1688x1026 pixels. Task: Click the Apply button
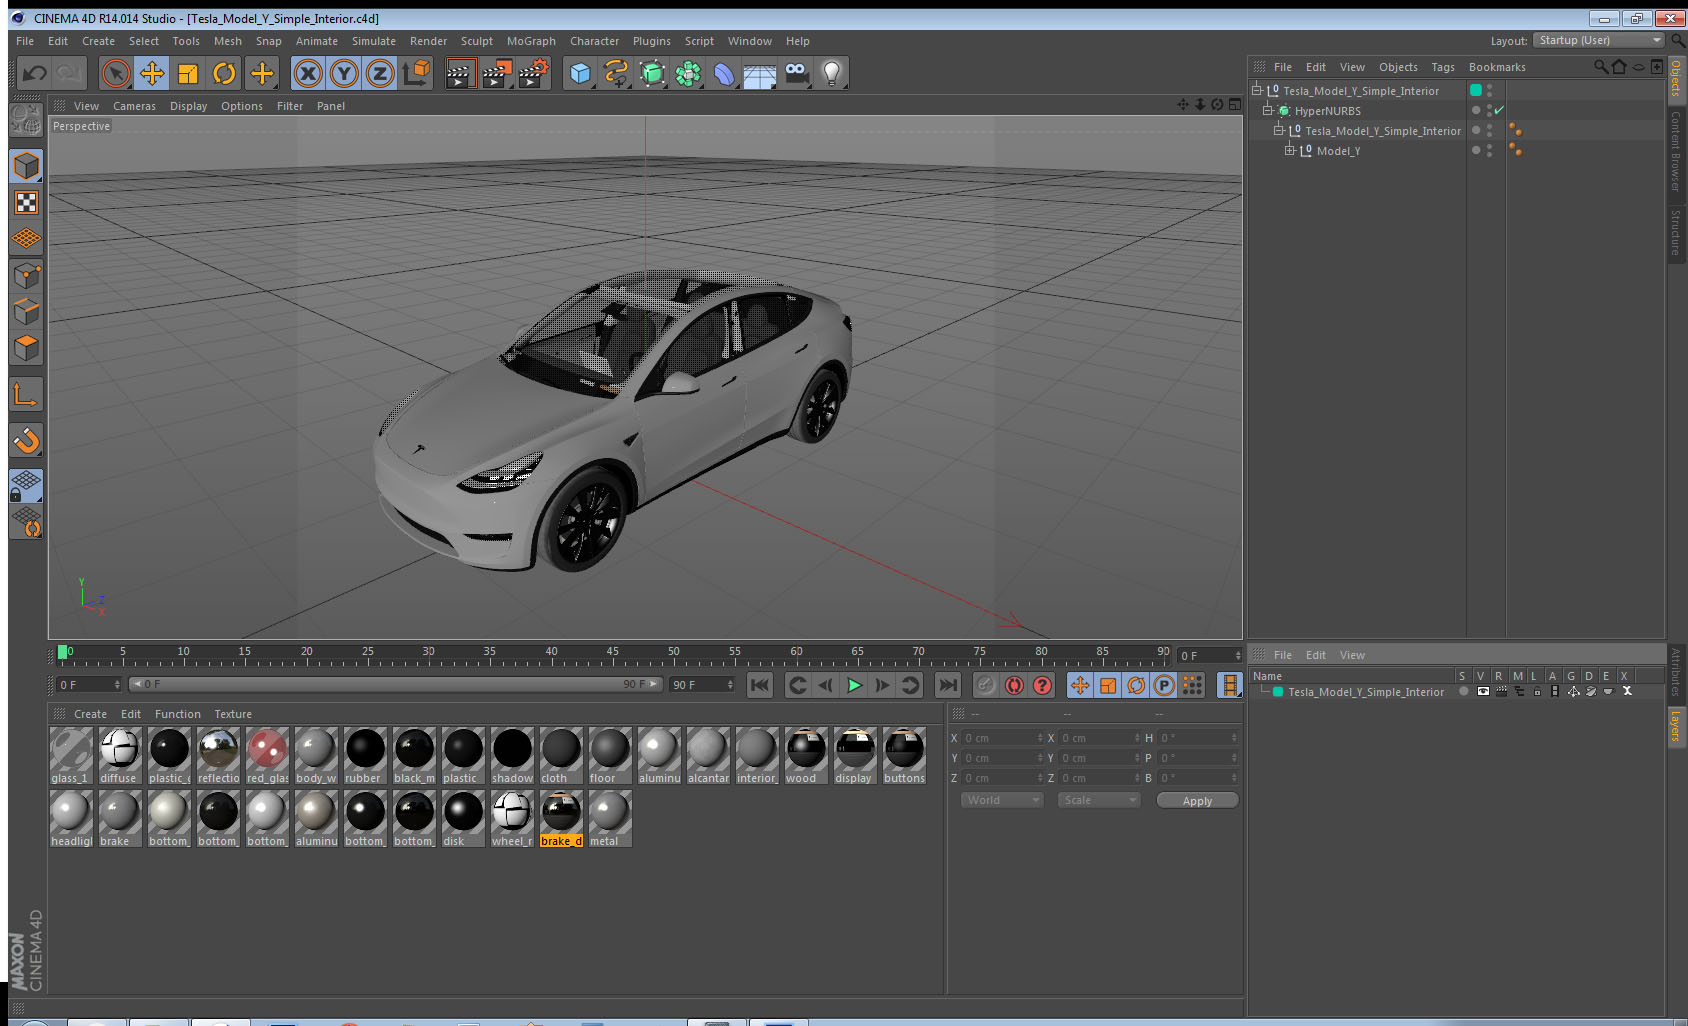1197,800
